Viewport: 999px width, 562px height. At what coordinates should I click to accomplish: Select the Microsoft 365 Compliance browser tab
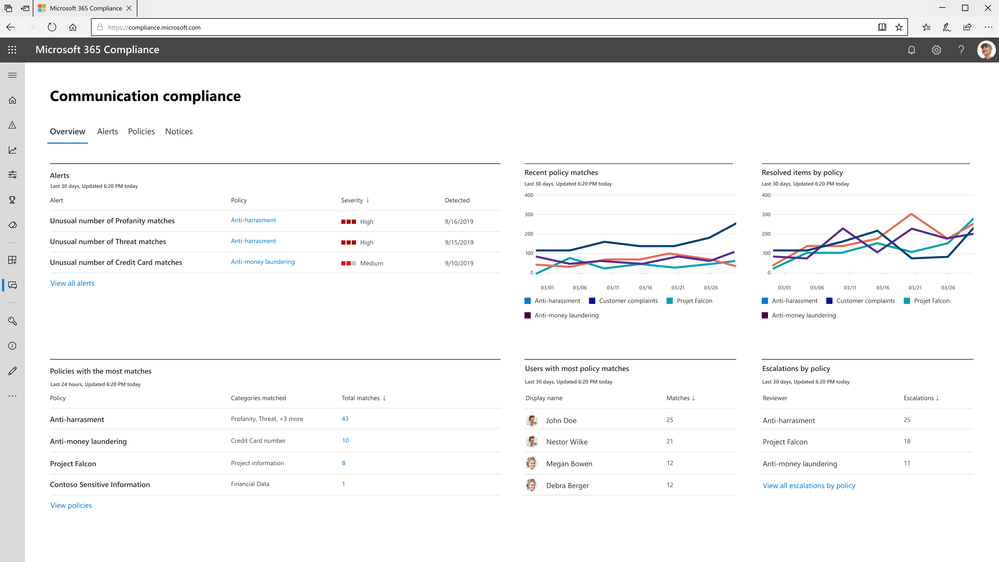85,8
